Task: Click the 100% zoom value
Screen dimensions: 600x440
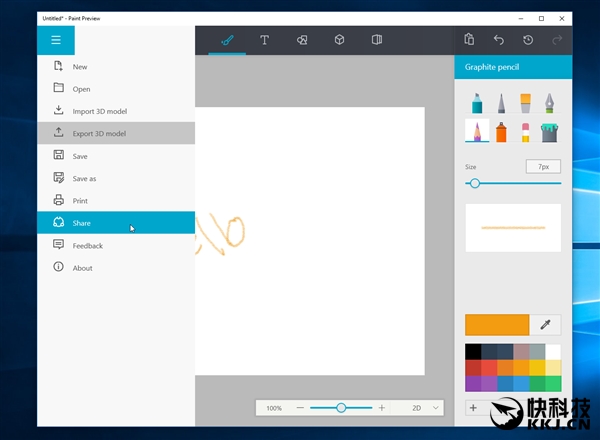Action: click(x=274, y=408)
